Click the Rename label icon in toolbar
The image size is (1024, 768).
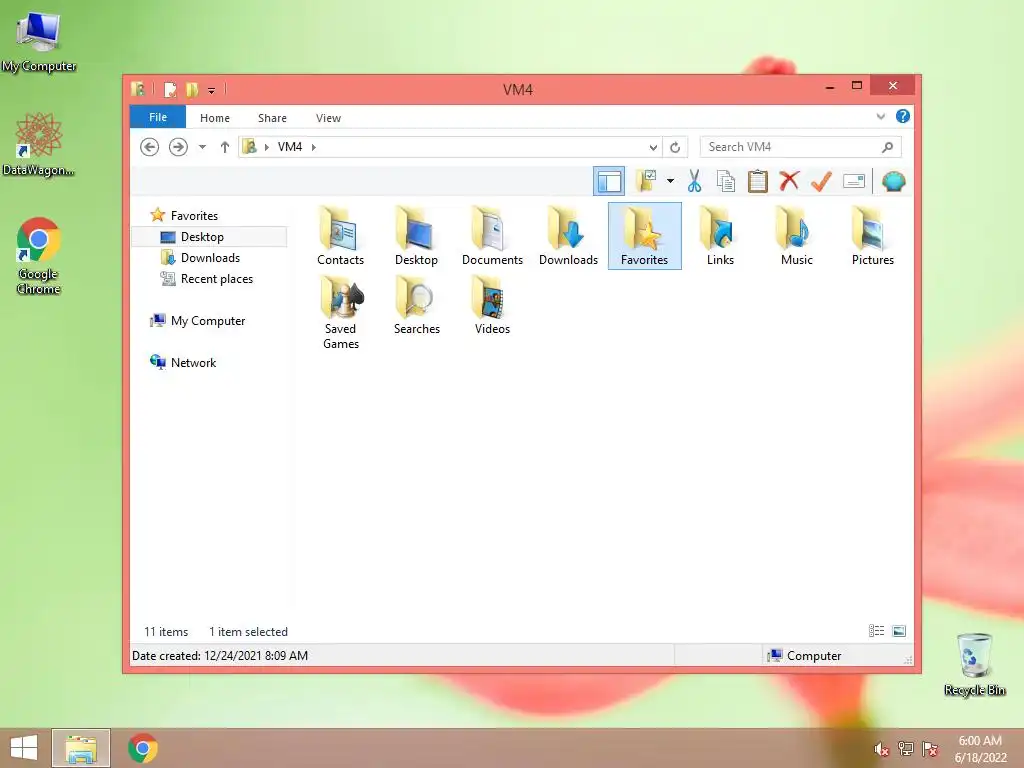pos(854,181)
